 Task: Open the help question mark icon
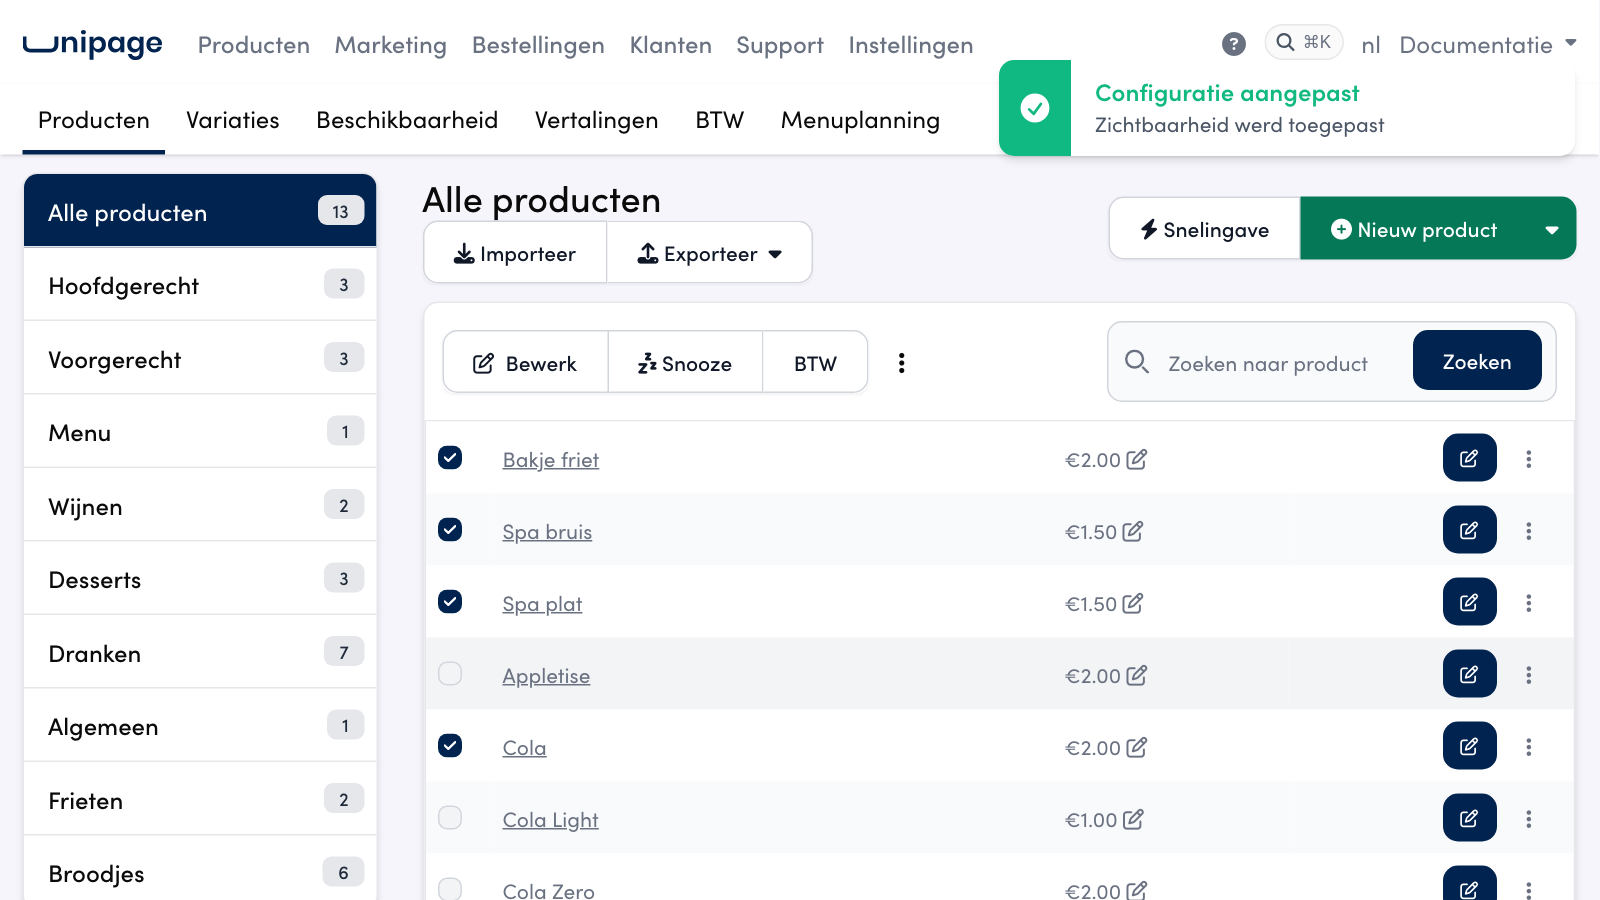(x=1234, y=44)
